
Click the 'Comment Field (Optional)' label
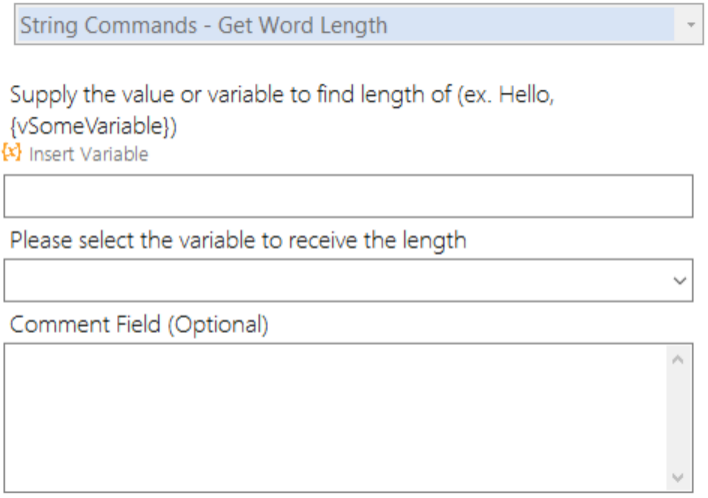[x=139, y=324]
